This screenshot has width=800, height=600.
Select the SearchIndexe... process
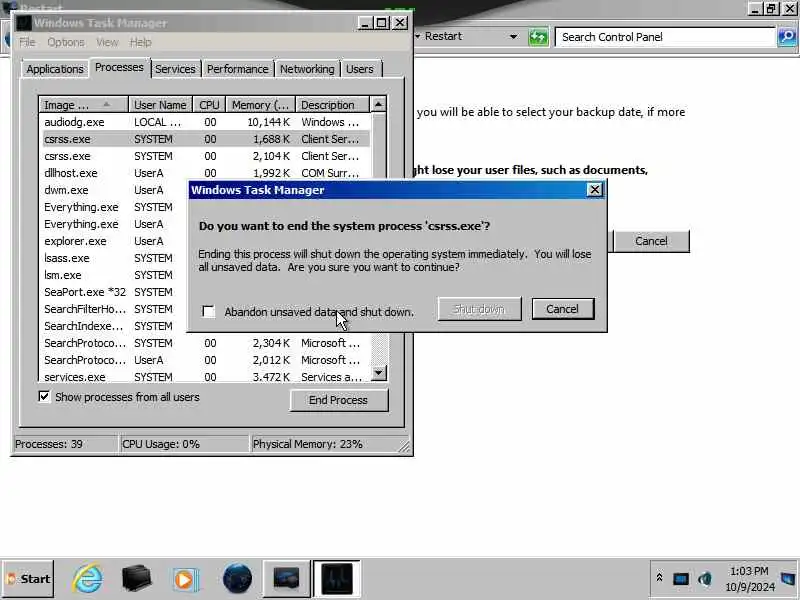point(113,326)
